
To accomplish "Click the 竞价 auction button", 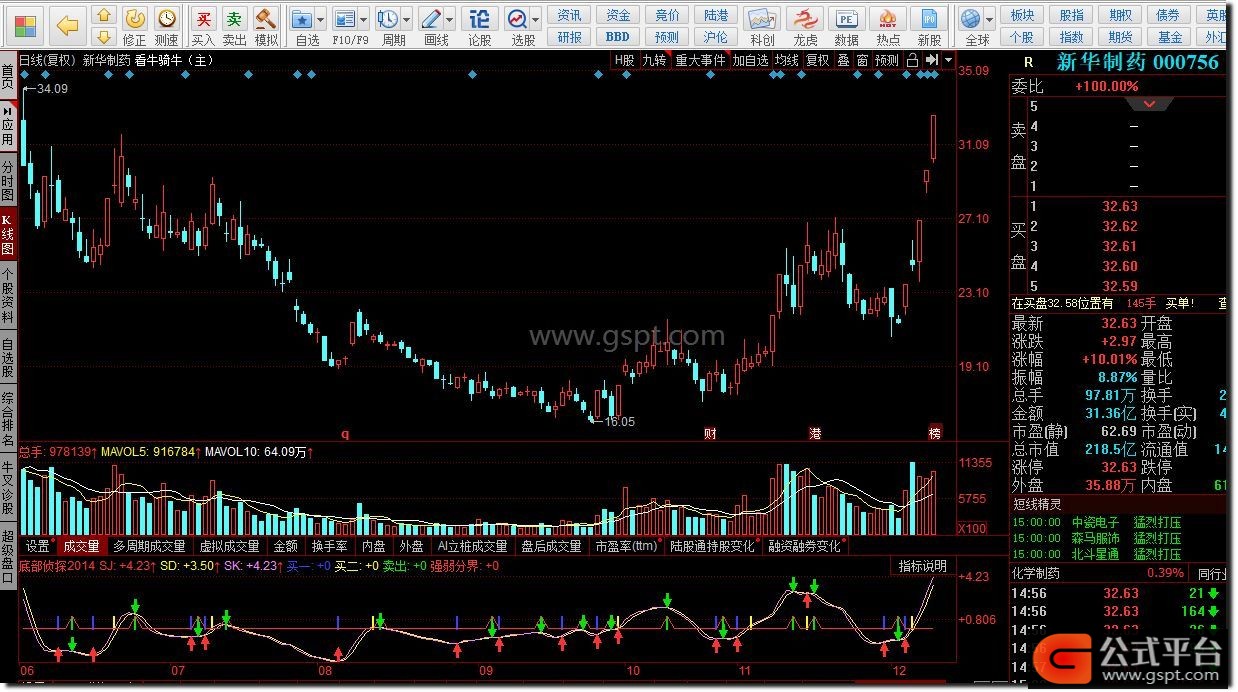I will coord(666,15).
